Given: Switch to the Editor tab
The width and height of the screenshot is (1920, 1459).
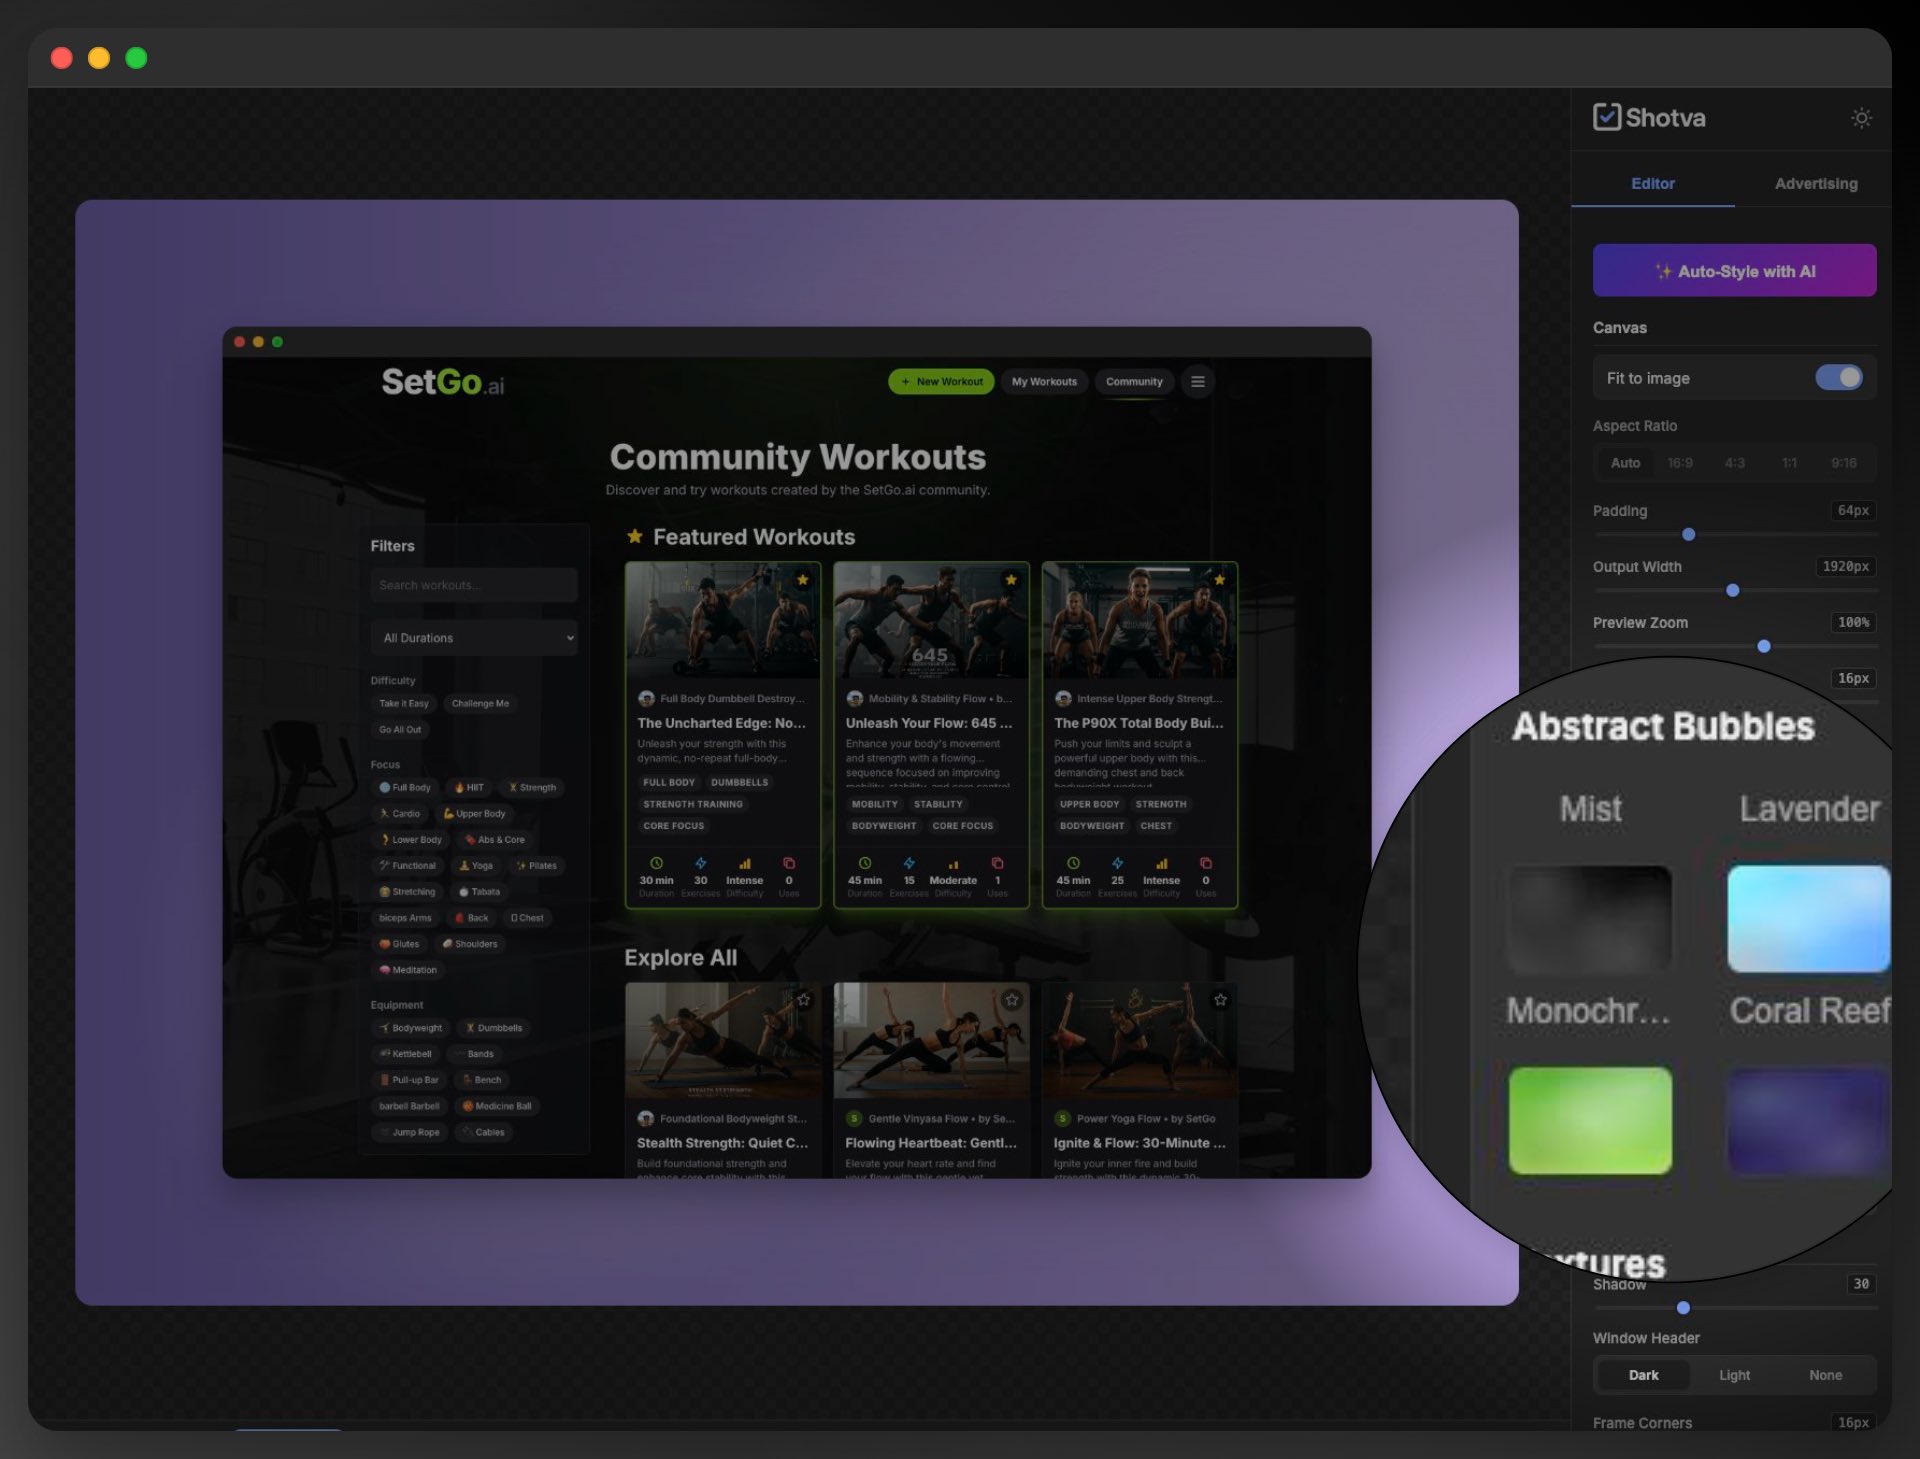Looking at the screenshot, I should pos(1652,184).
